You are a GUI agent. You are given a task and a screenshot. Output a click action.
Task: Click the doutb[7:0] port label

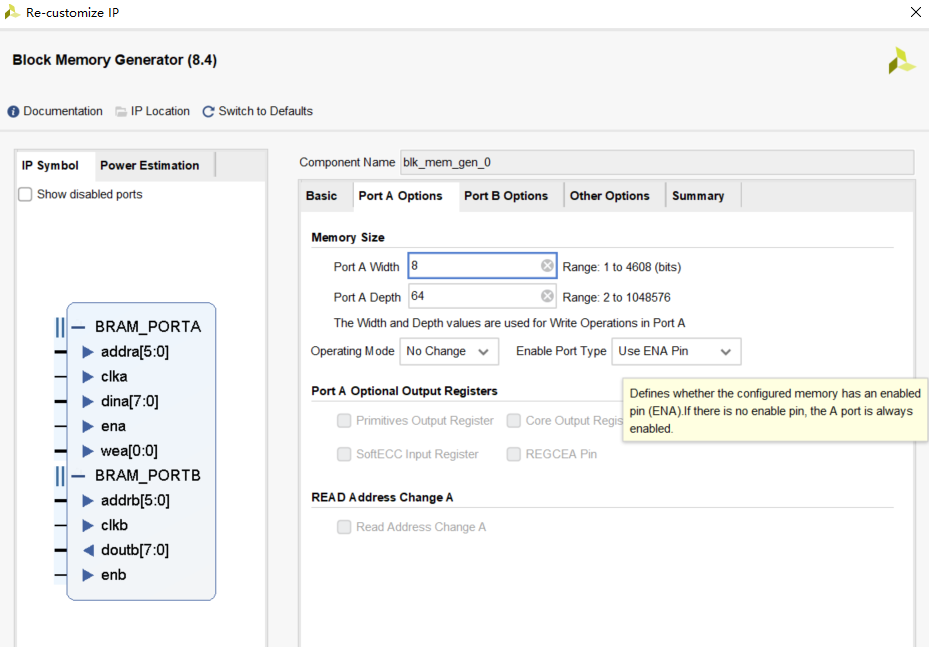point(135,550)
